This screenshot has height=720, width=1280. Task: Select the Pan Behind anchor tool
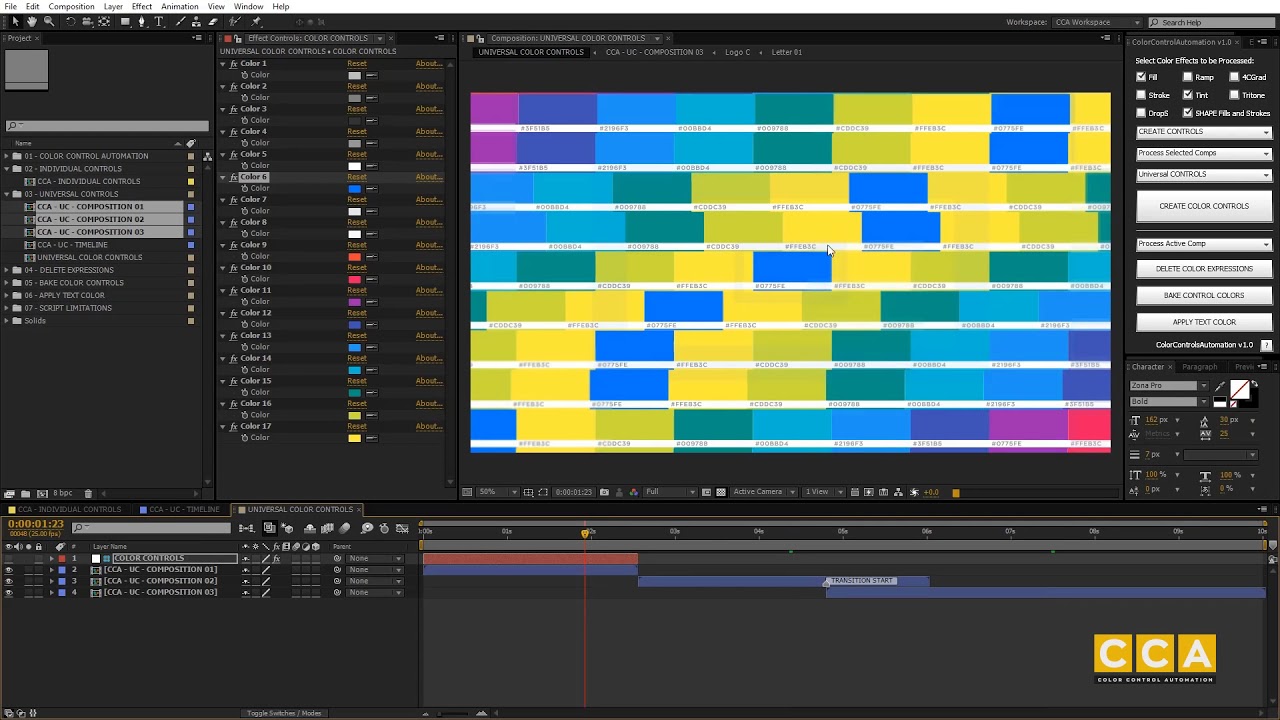104,22
